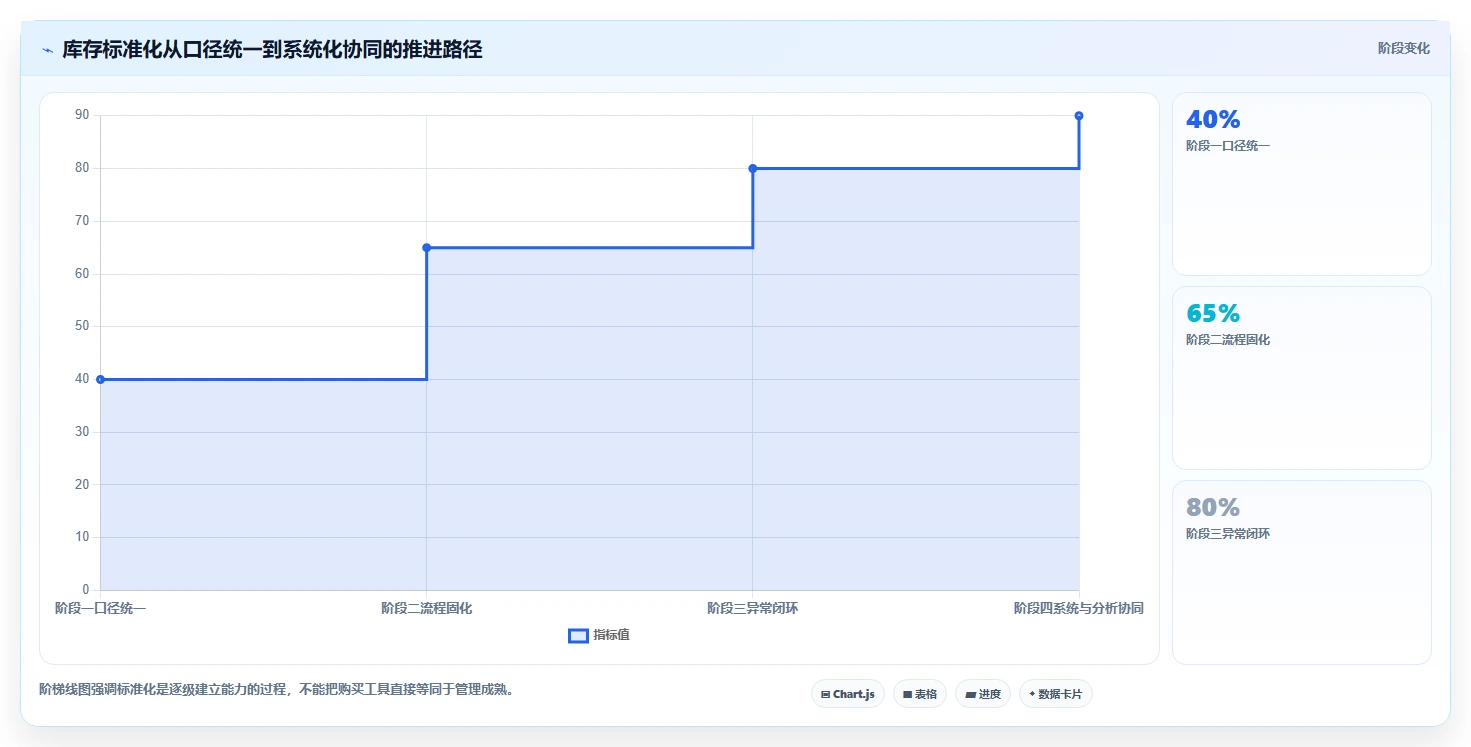Select the Chart.js chip
Viewport: 1471px width, 747px height.
(x=847, y=694)
